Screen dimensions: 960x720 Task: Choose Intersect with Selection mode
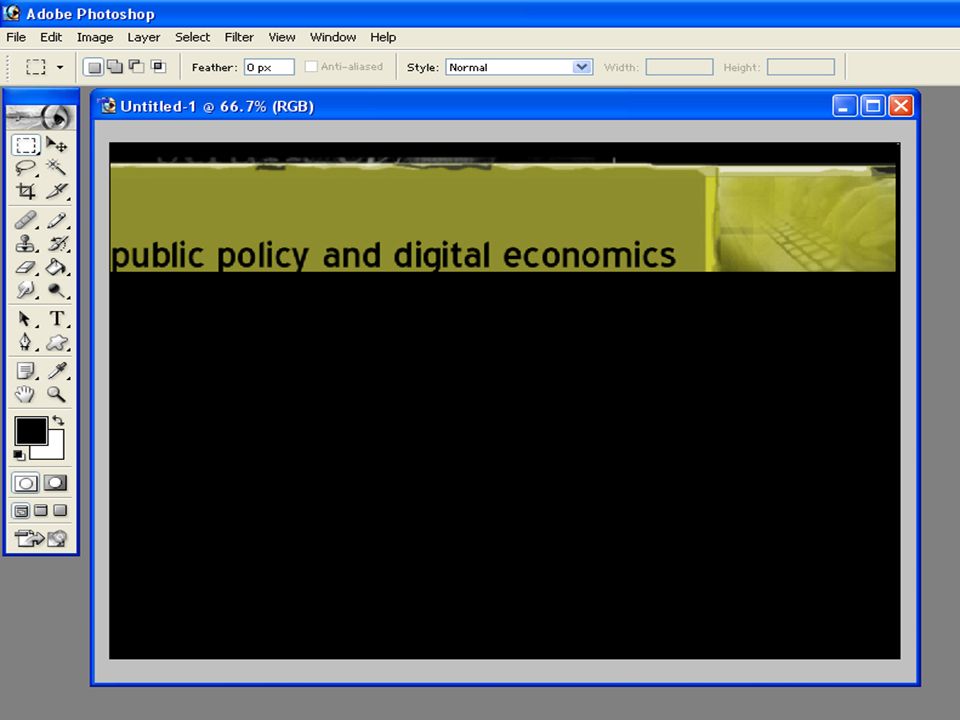point(158,67)
